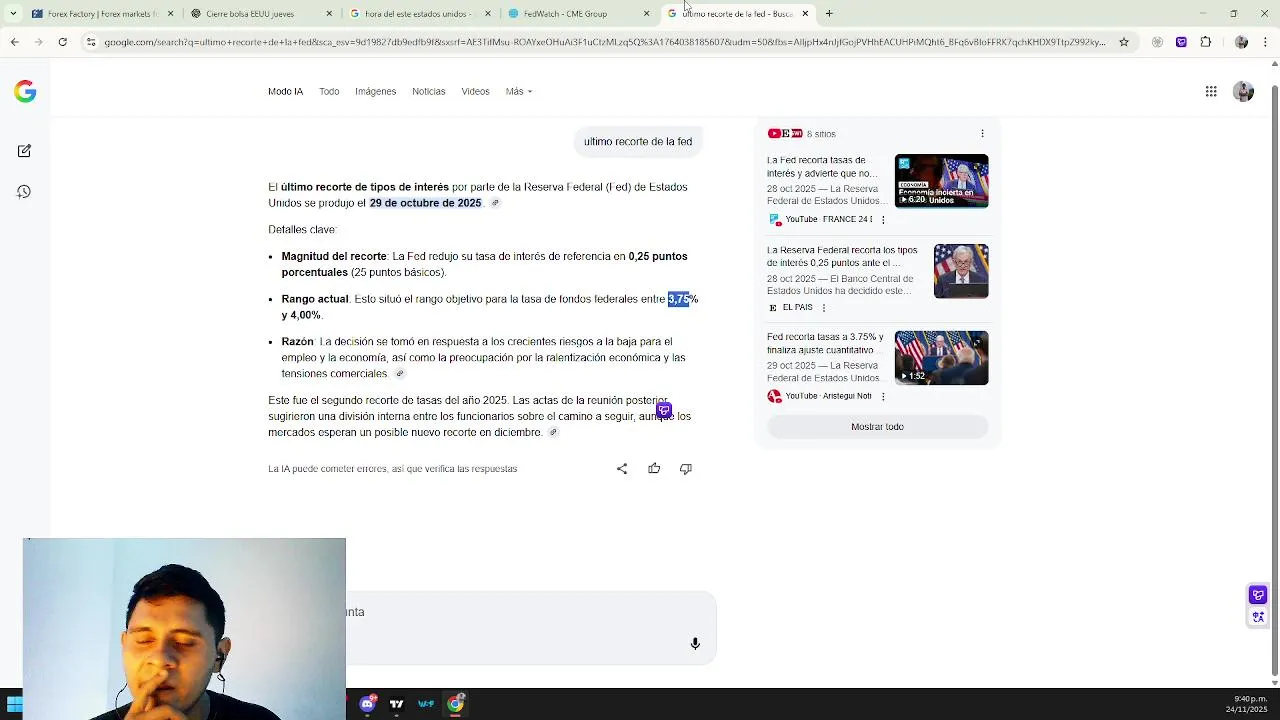Open options for the YouTube FRANCE 24 result
Viewport: 1280px width, 720px height.
point(882,220)
